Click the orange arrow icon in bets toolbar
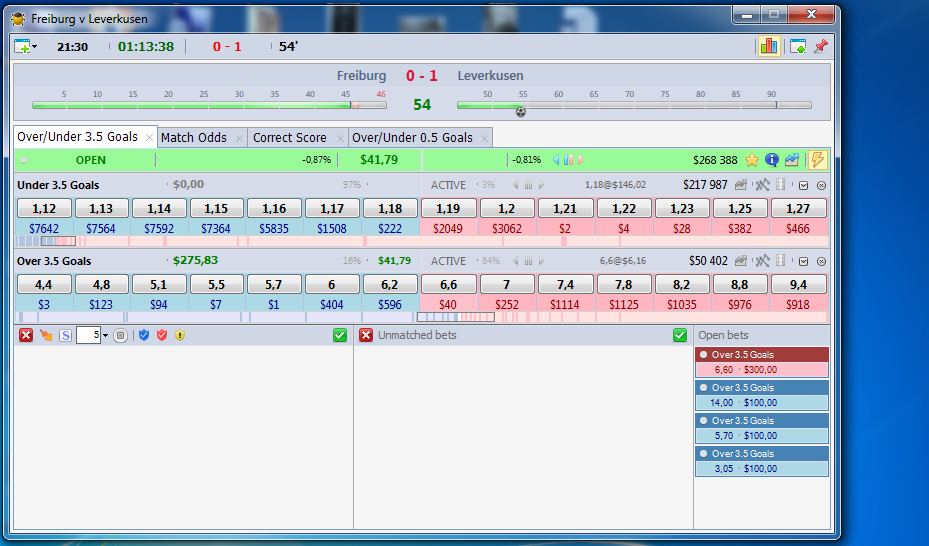929x546 pixels. (46, 336)
